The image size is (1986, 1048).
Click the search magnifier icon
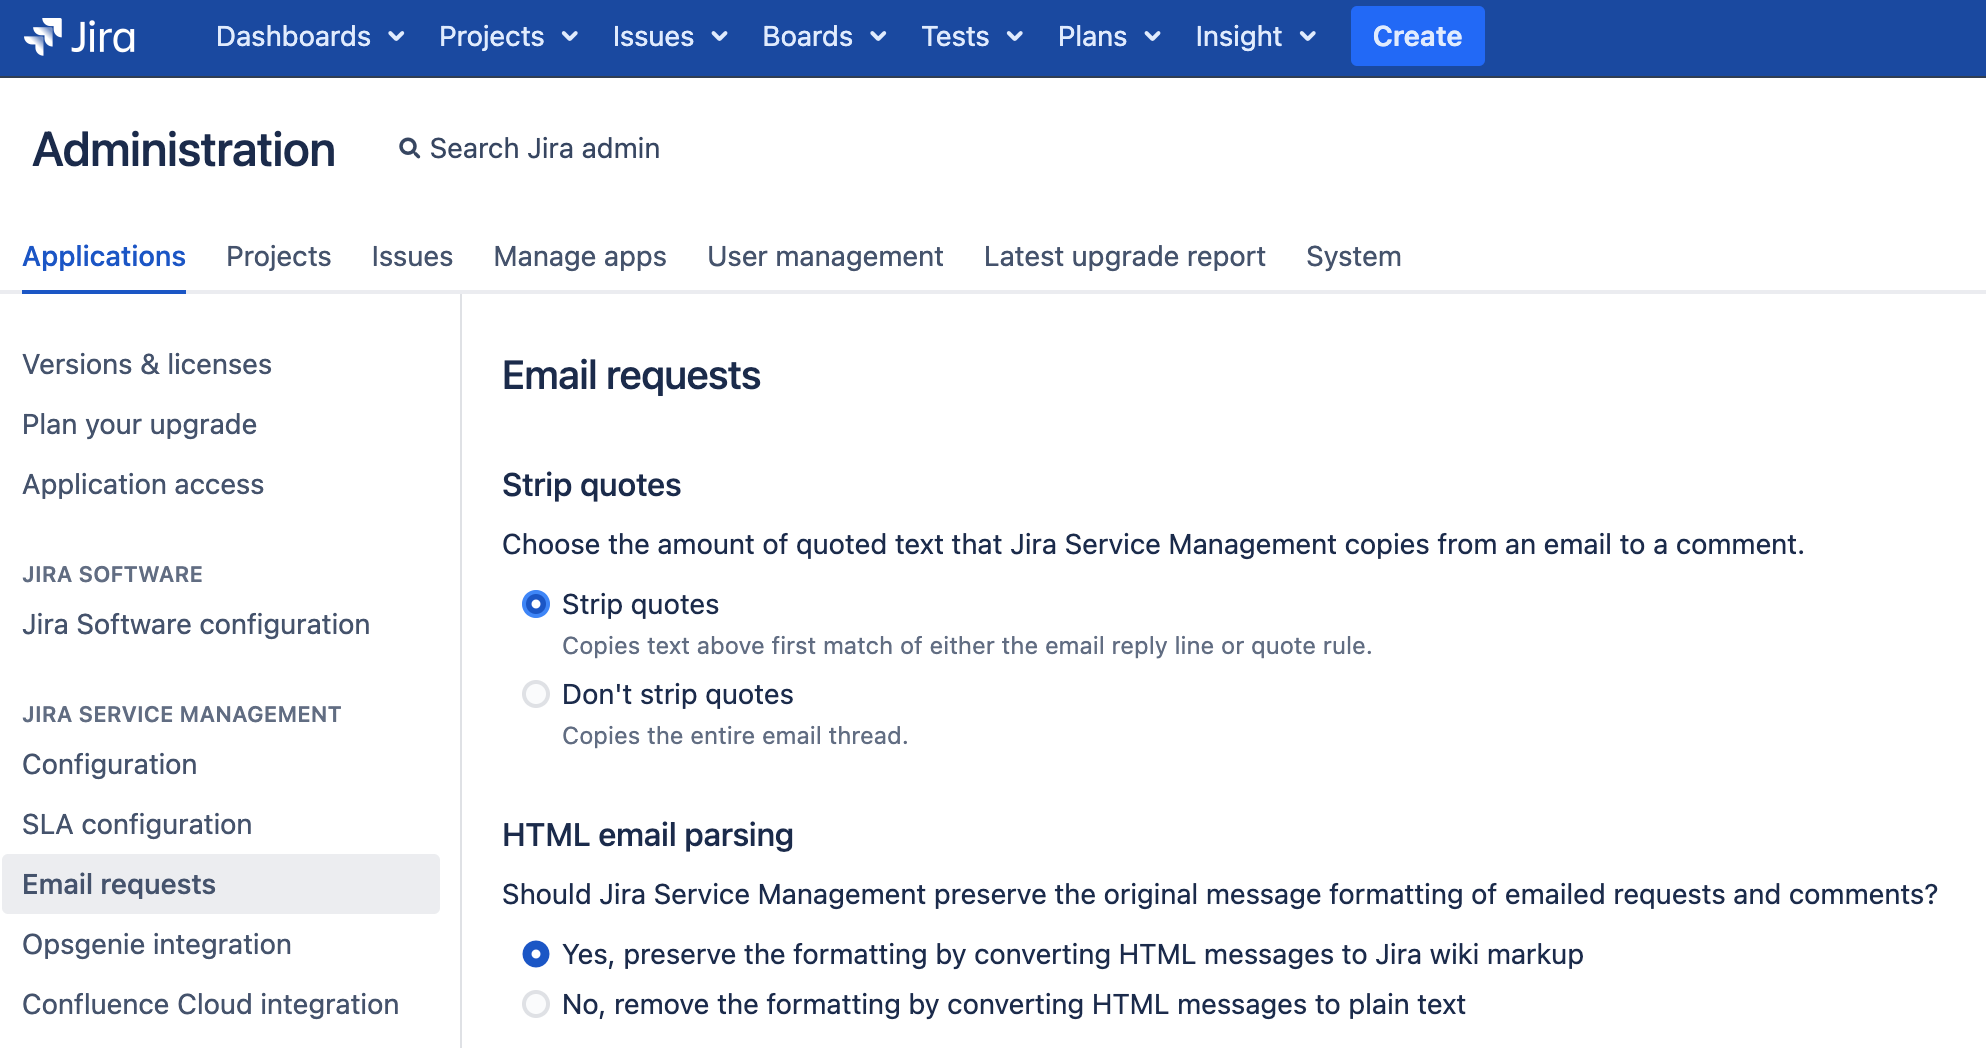(x=409, y=149)
